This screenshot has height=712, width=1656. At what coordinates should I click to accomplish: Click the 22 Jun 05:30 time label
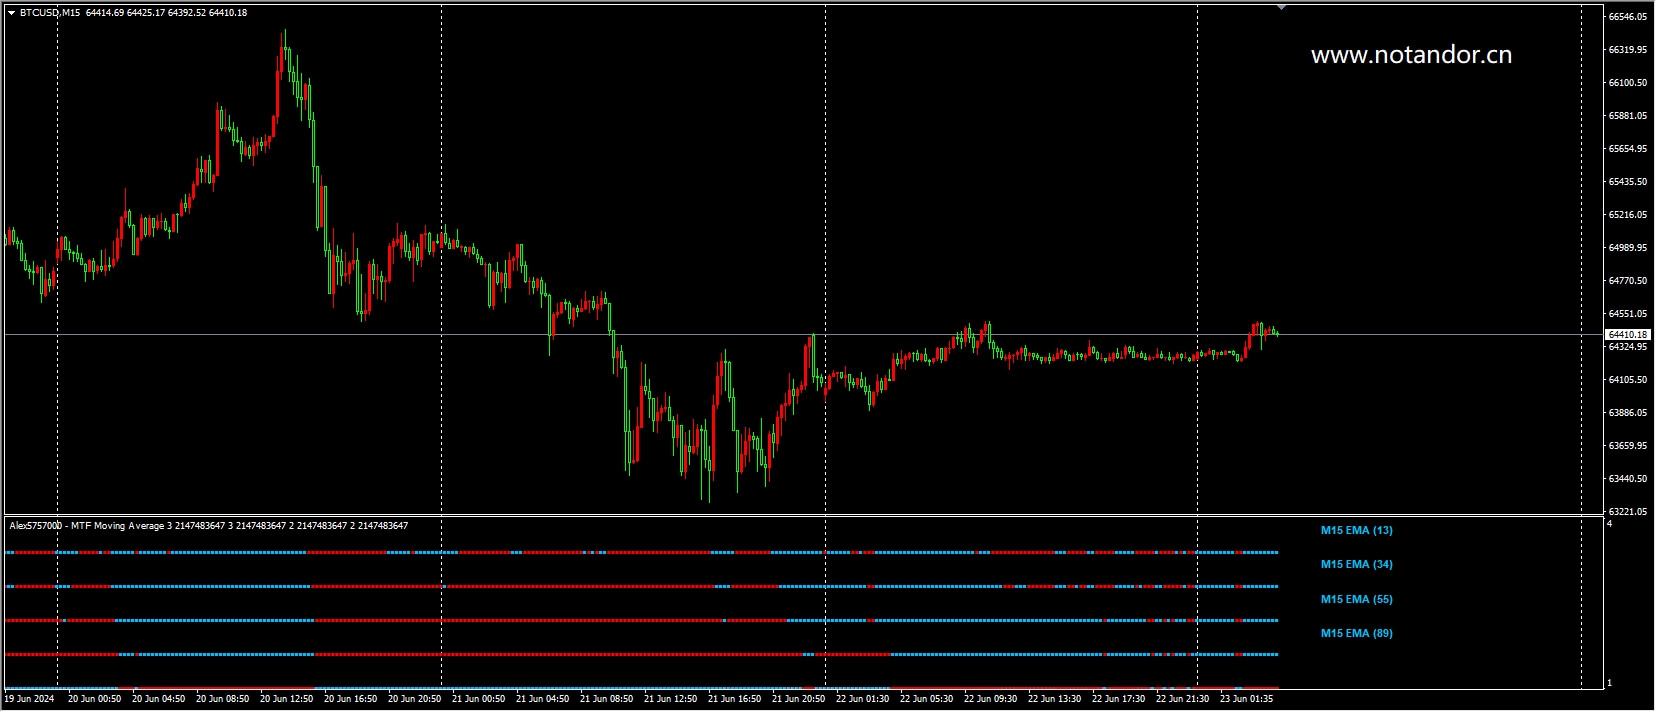926,699
